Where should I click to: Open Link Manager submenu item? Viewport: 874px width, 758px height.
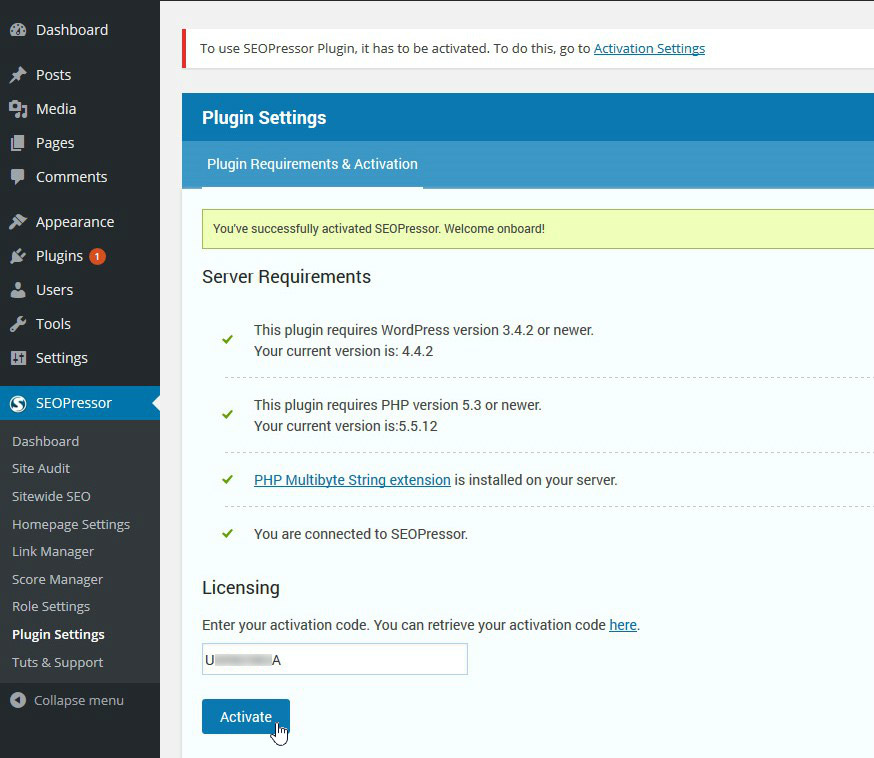point(53,552)
